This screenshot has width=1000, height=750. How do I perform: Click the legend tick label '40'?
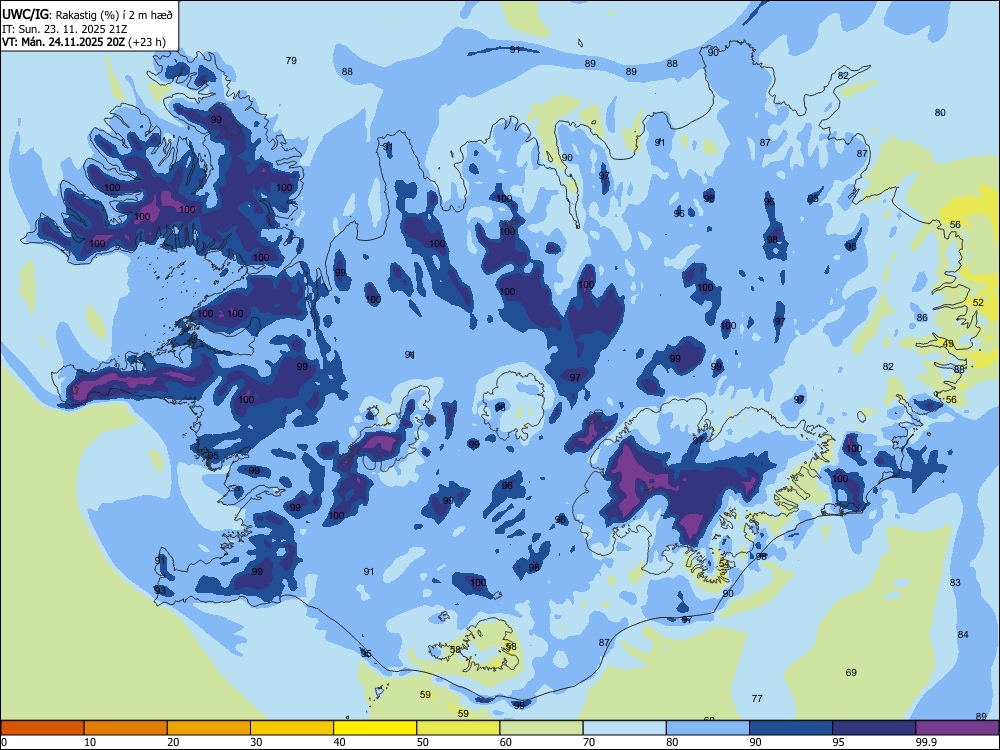click(x=339, y=742)
